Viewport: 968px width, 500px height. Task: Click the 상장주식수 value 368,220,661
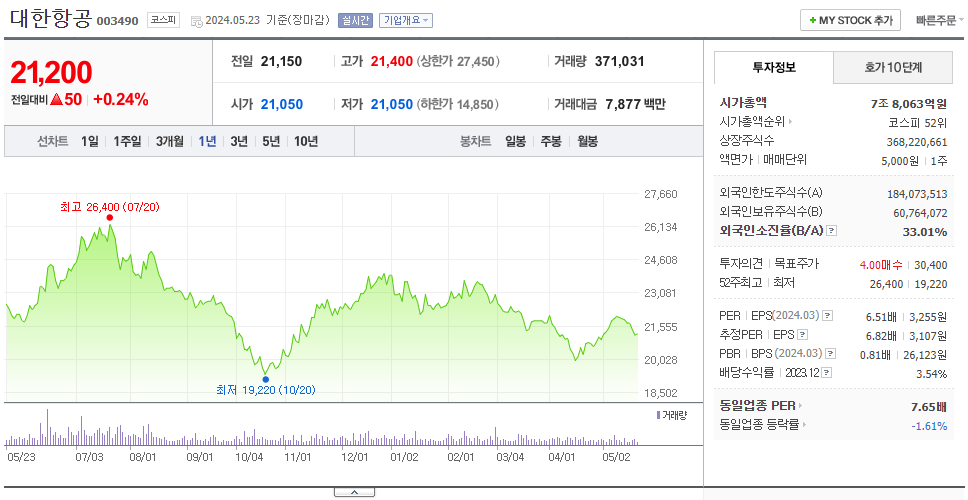pyautogui.click(x=917, y=142)
